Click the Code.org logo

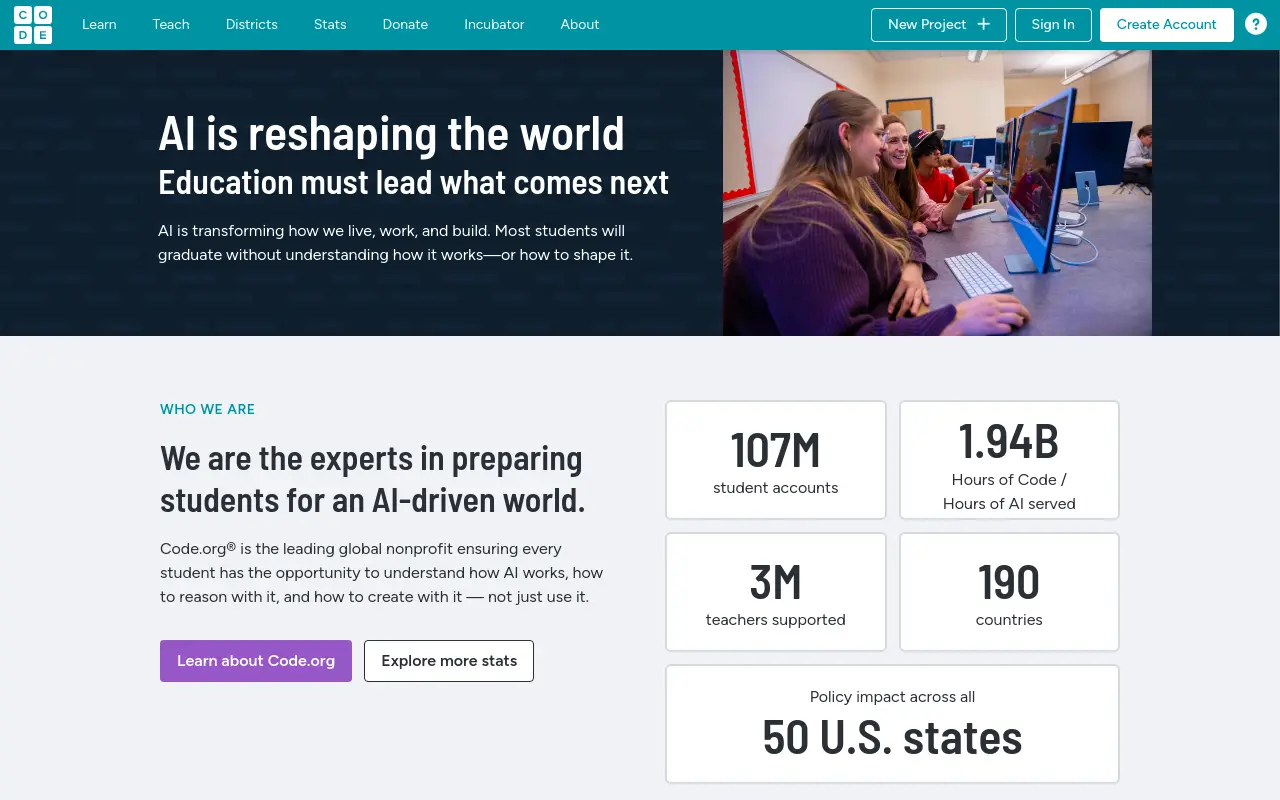(33, 25)
